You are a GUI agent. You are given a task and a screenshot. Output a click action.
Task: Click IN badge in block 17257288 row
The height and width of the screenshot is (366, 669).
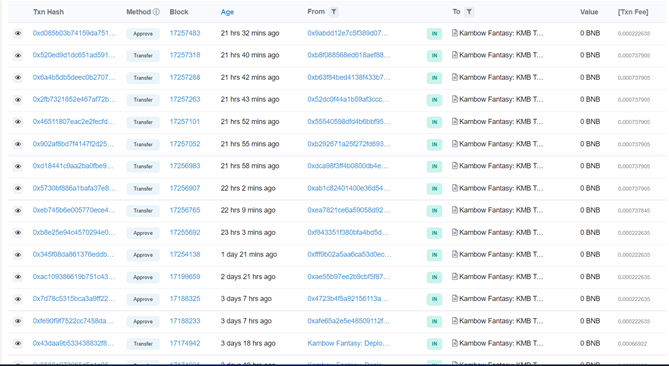point(434,78)
